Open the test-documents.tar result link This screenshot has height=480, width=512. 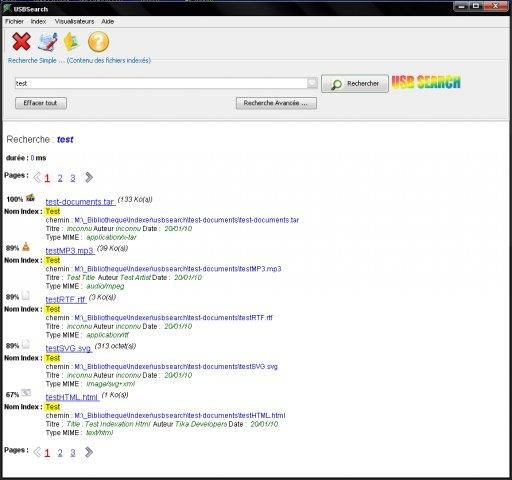tap(80, 202)
